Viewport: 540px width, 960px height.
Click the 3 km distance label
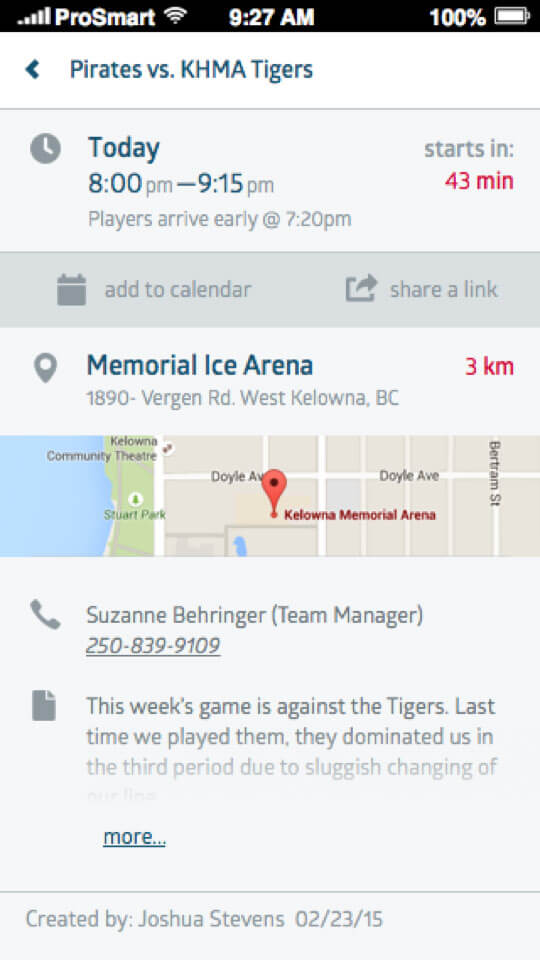489,367
